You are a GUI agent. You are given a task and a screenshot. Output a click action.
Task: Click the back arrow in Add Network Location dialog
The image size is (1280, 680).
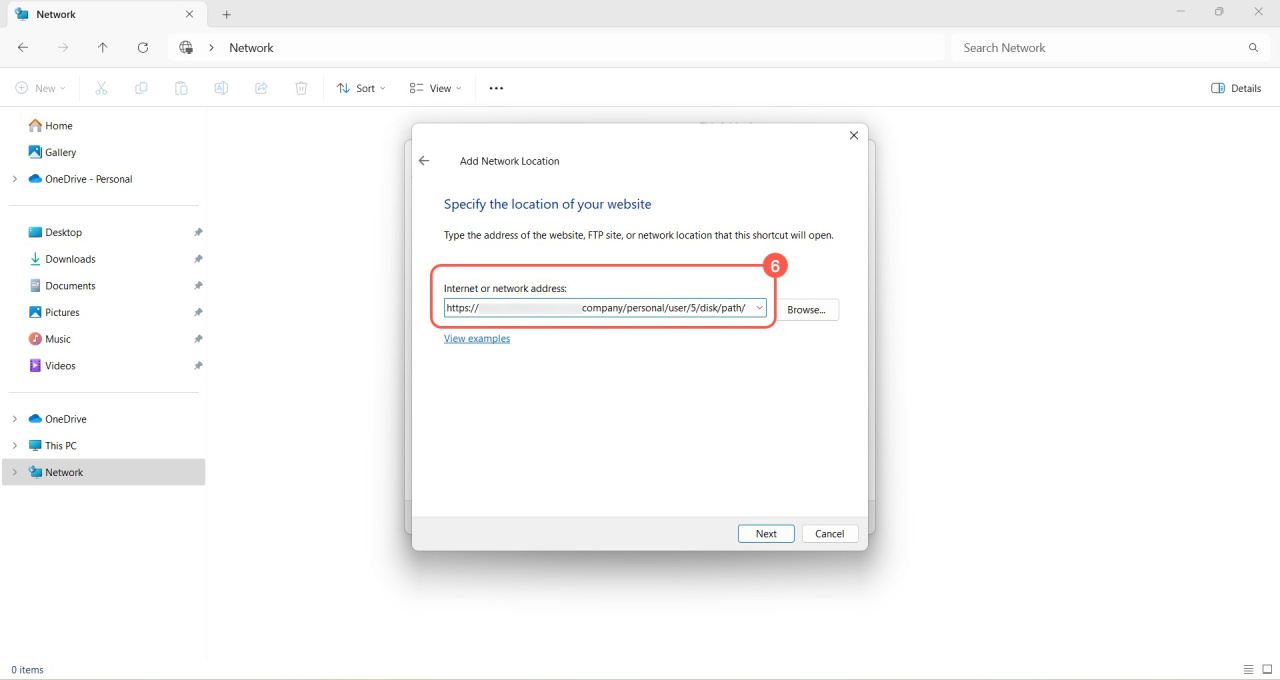[424, 161]
